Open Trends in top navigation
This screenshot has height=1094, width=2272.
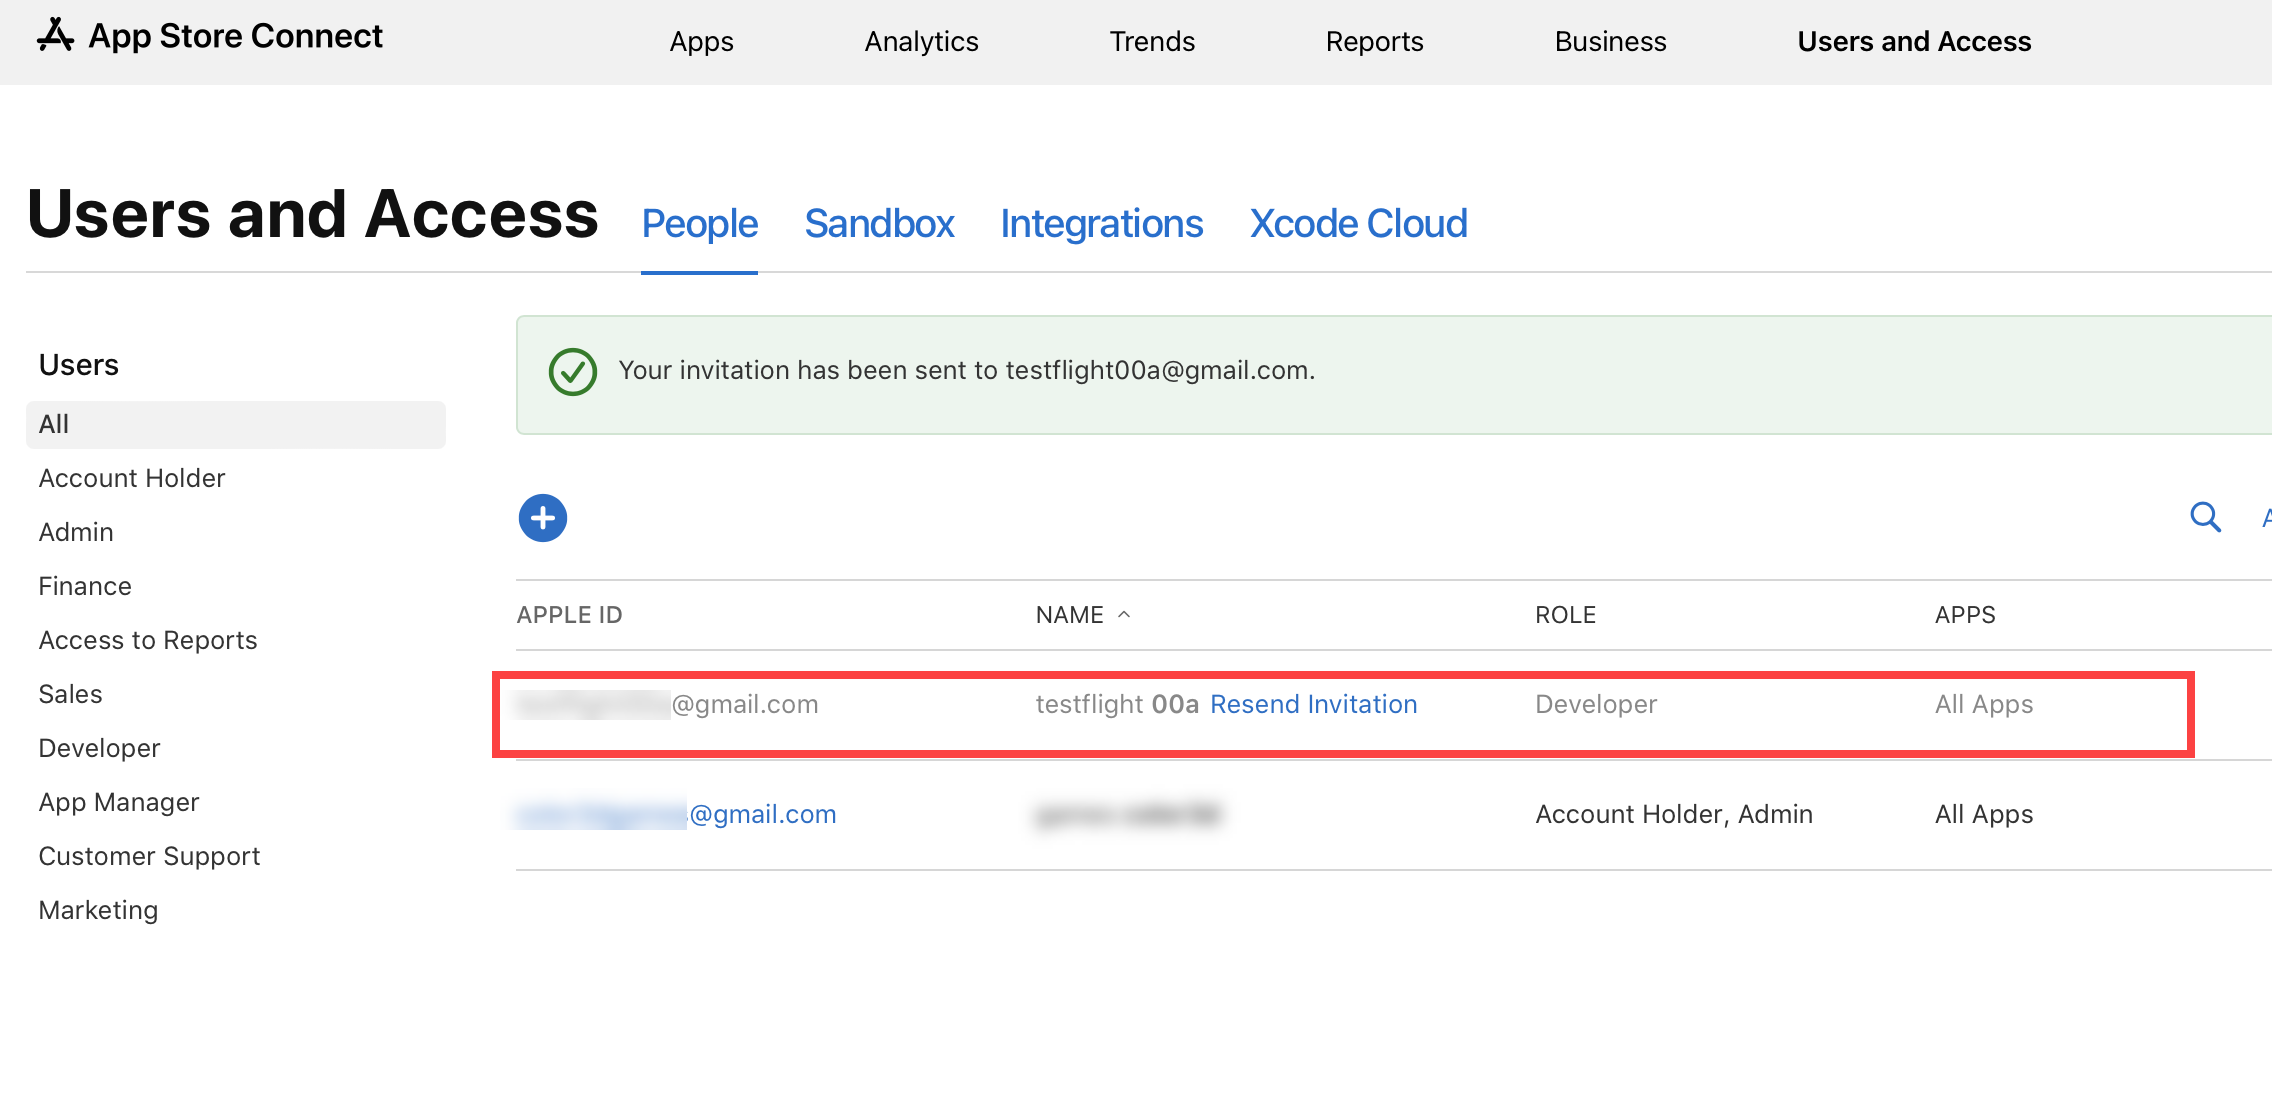pos(1152,42)
